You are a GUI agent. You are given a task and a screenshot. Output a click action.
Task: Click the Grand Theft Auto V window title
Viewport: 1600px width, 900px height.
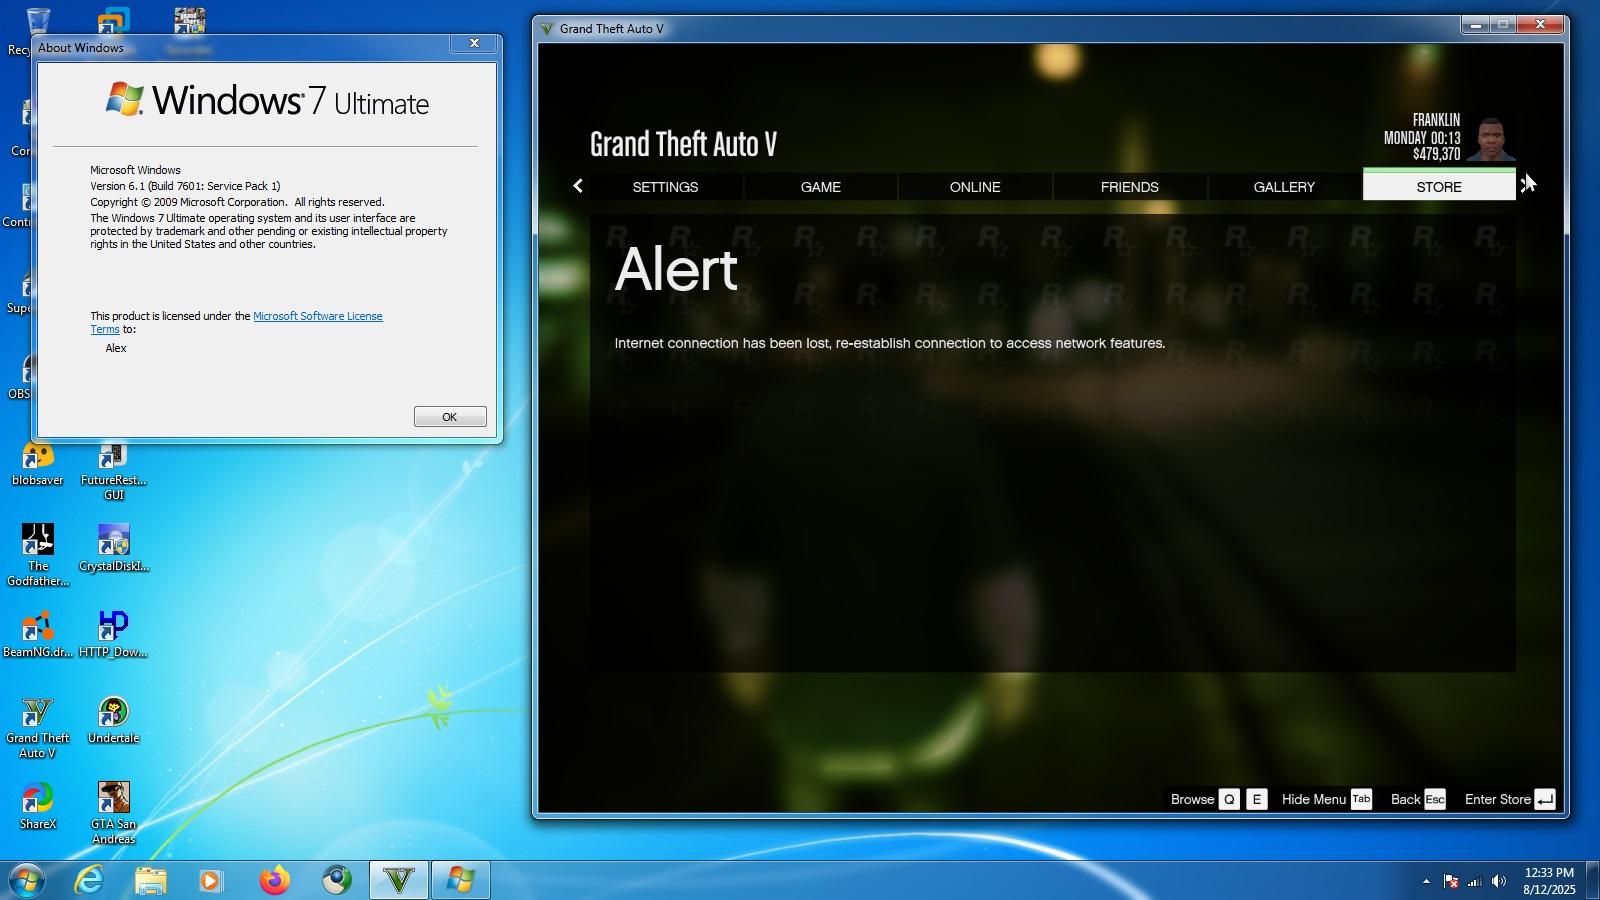[611, 28]
